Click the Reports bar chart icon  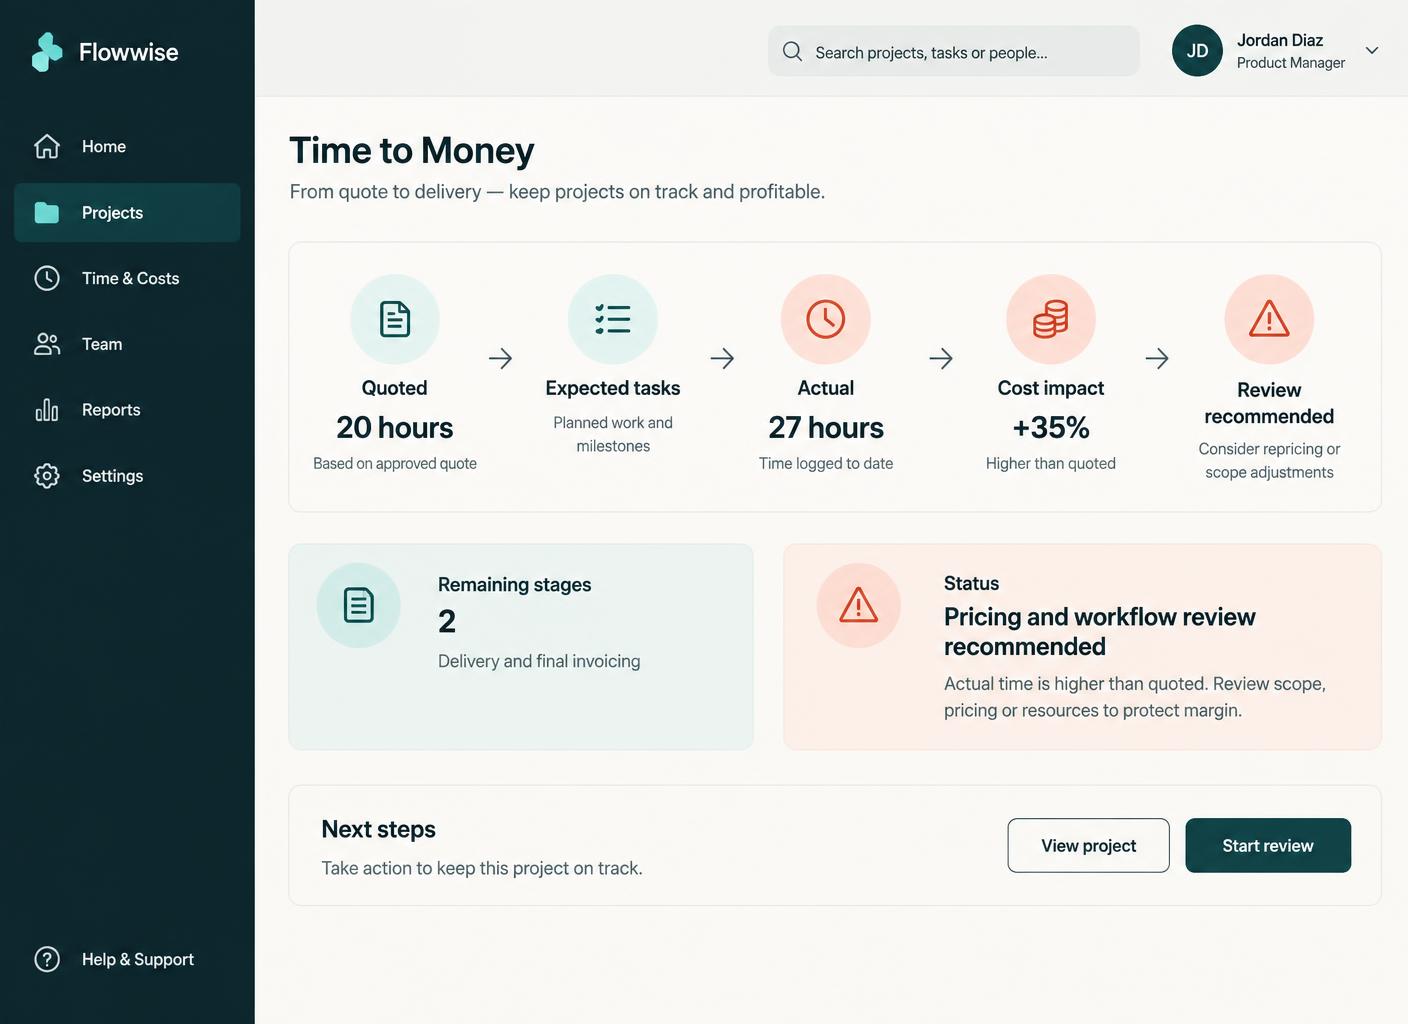tap(47, 410)
